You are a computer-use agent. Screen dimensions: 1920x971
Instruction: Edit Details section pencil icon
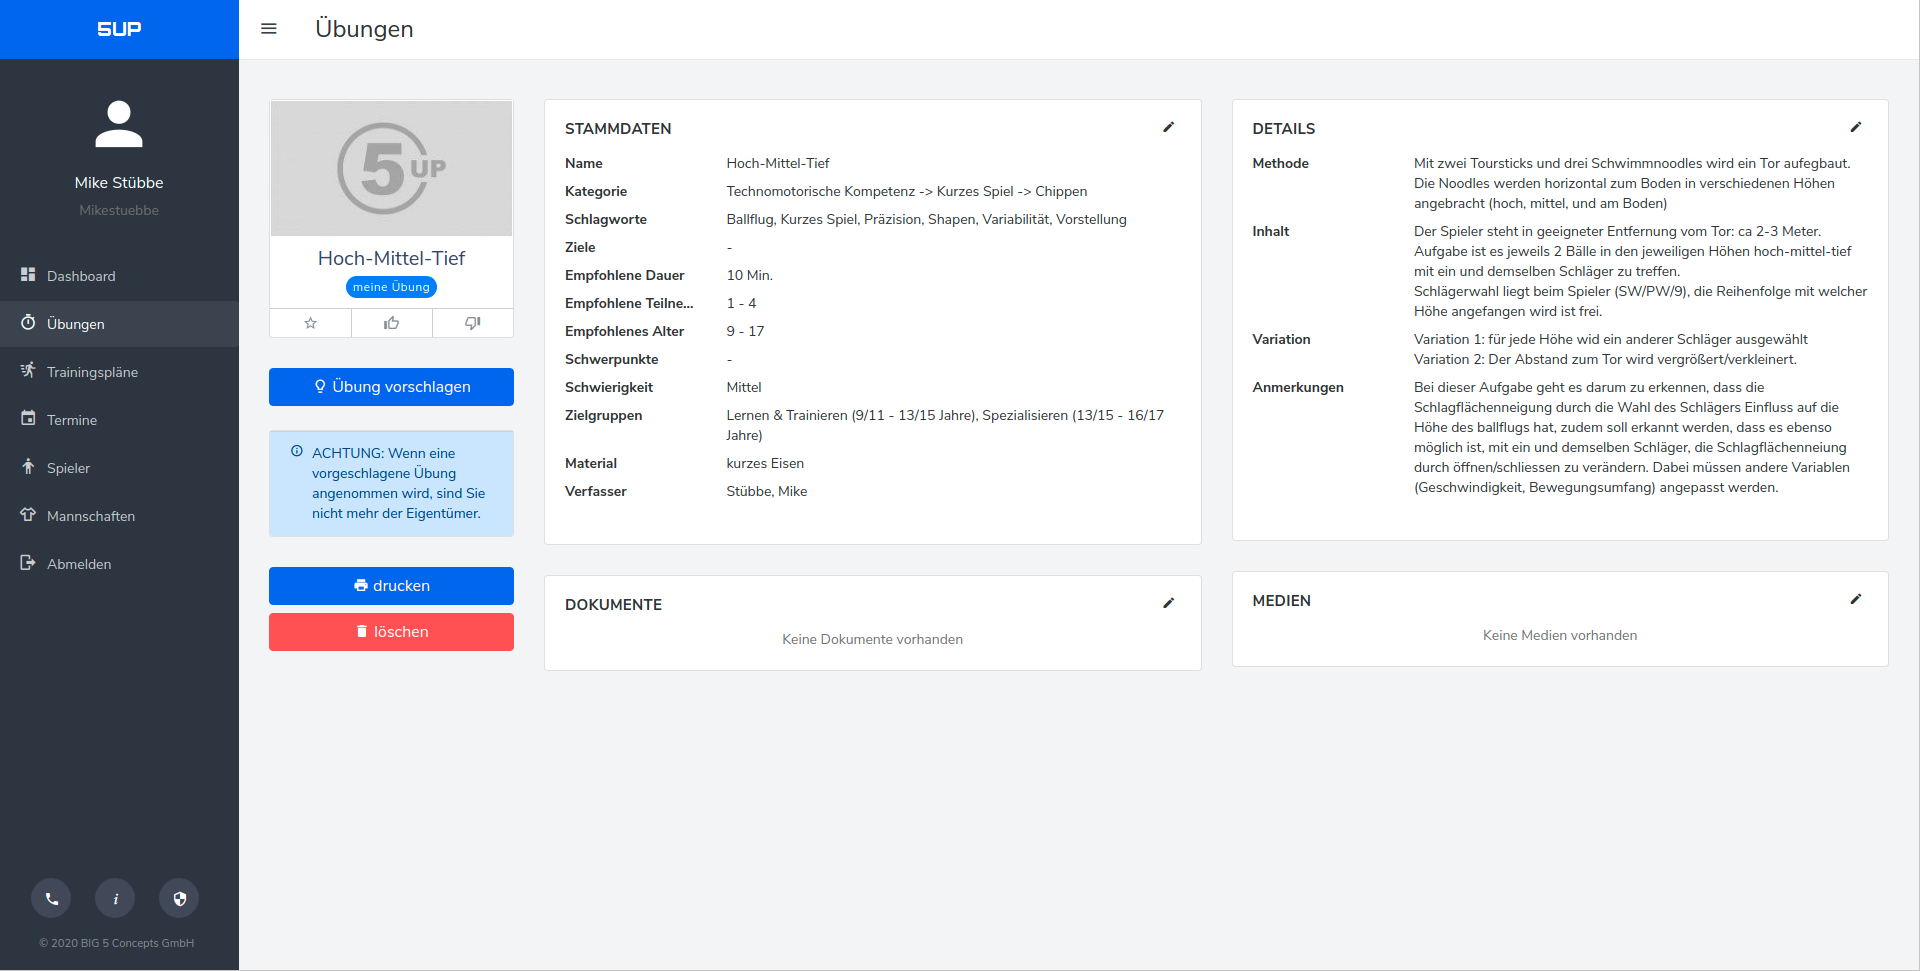click(x=1855, y=127)
